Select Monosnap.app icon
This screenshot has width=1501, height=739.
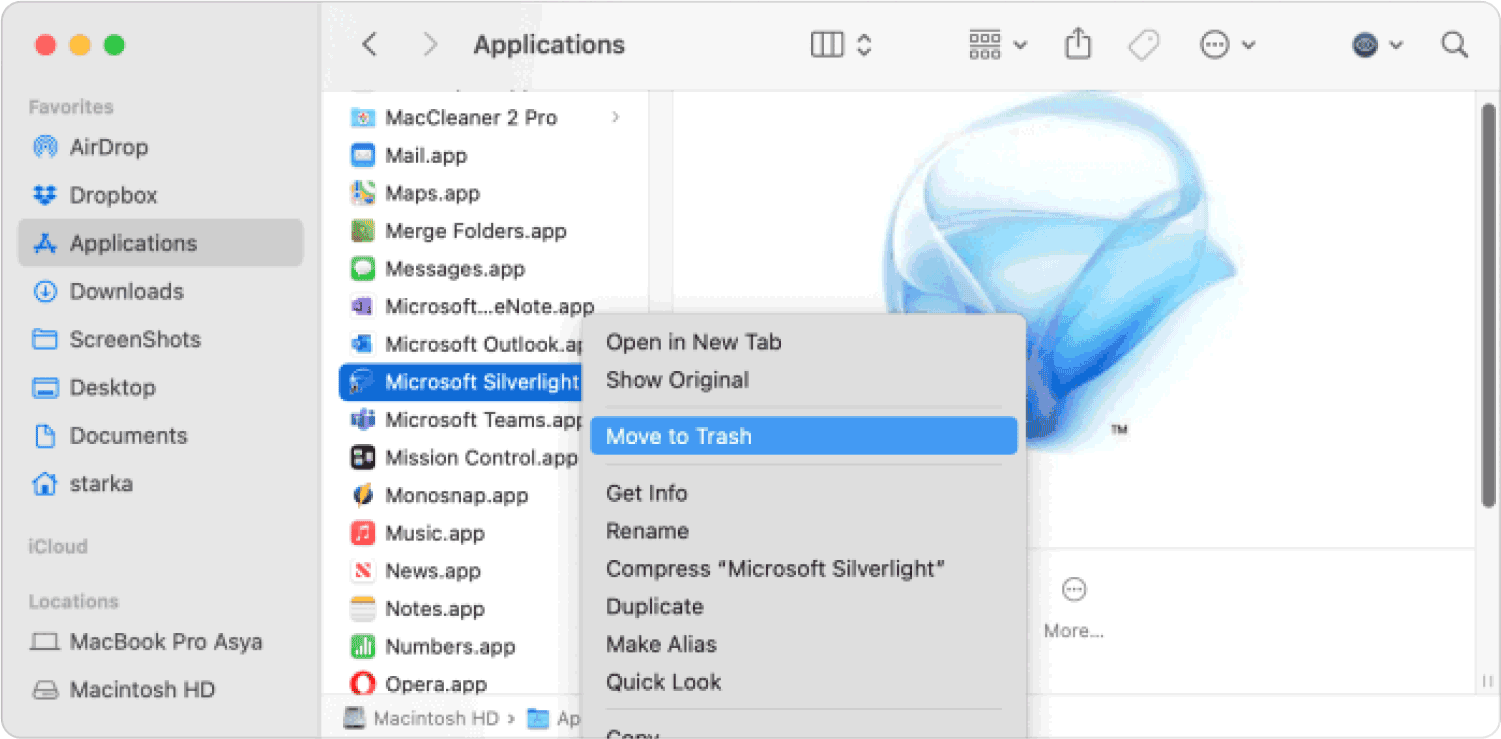coord(362,495)
